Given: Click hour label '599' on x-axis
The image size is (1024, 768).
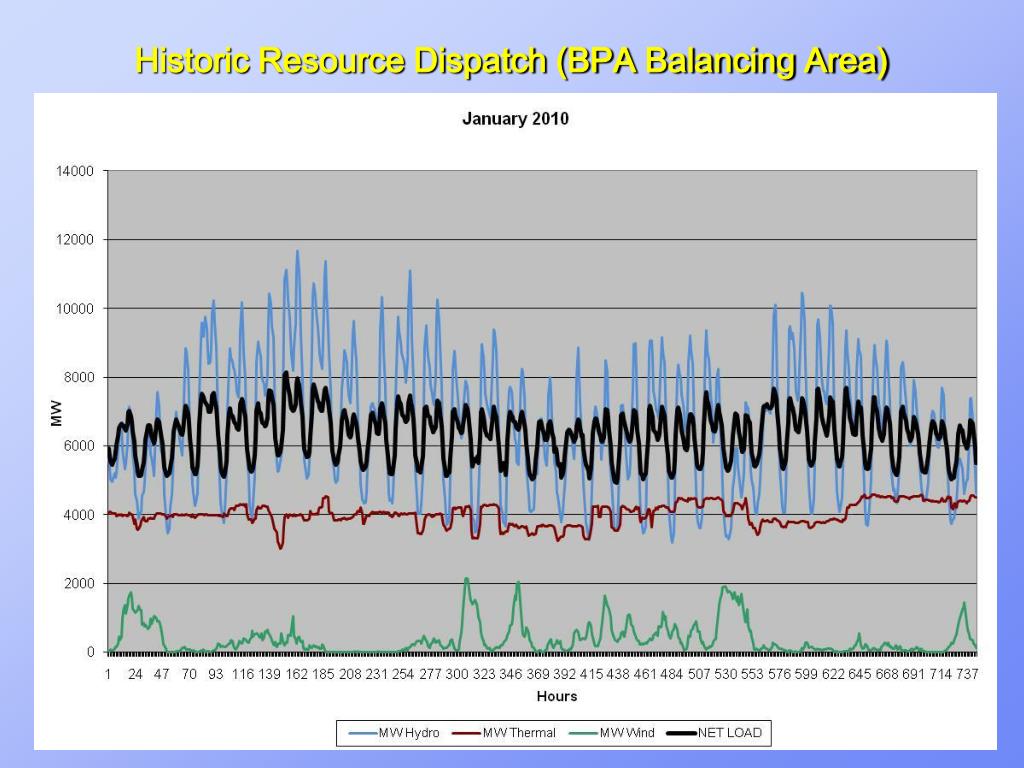Looking at the screenshot, I should tap(807, 674).
